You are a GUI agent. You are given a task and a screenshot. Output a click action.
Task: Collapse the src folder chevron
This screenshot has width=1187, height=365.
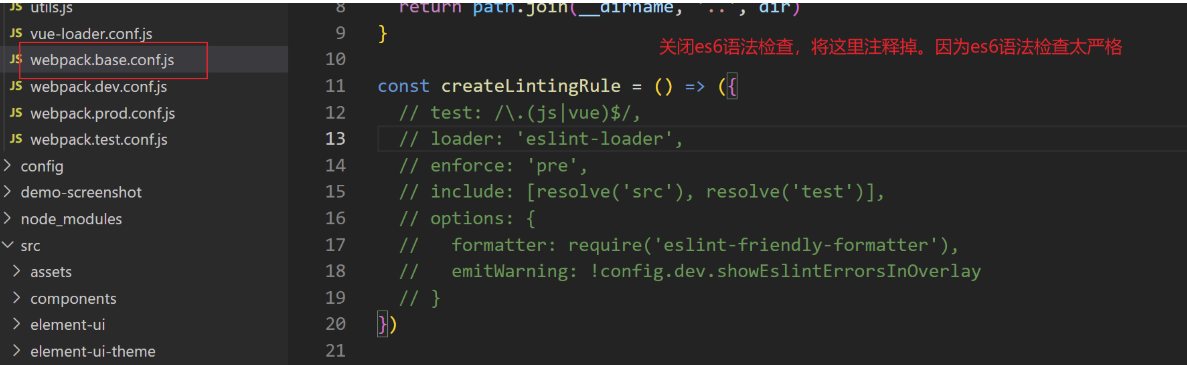point(8,245)
